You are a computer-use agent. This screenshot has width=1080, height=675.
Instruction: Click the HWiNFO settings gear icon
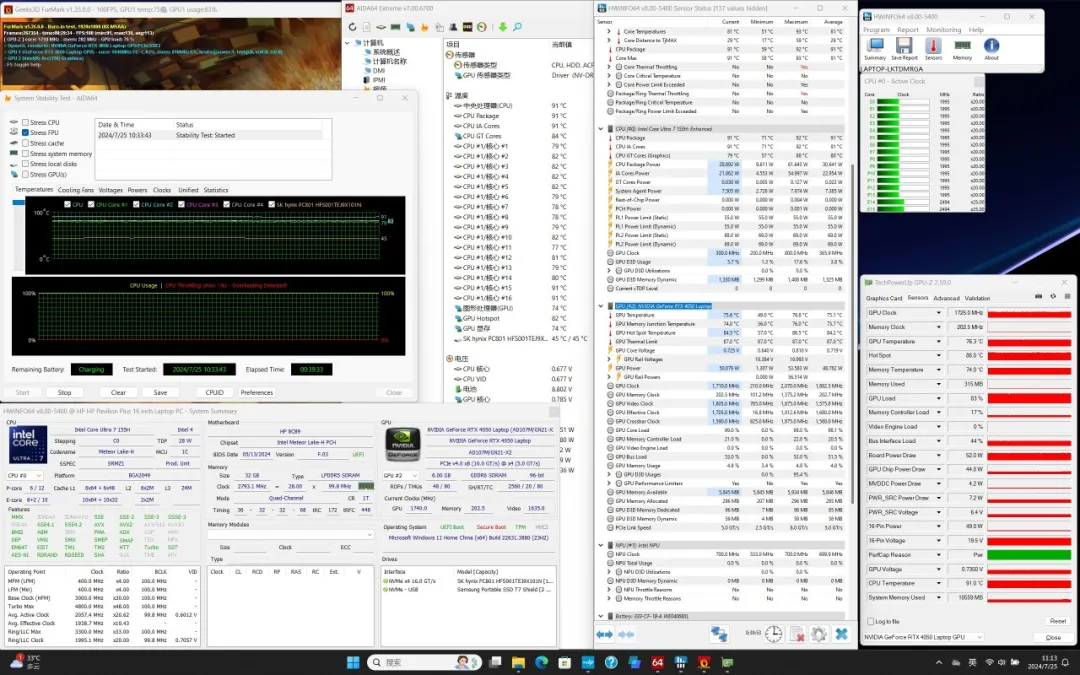(819, 634)
